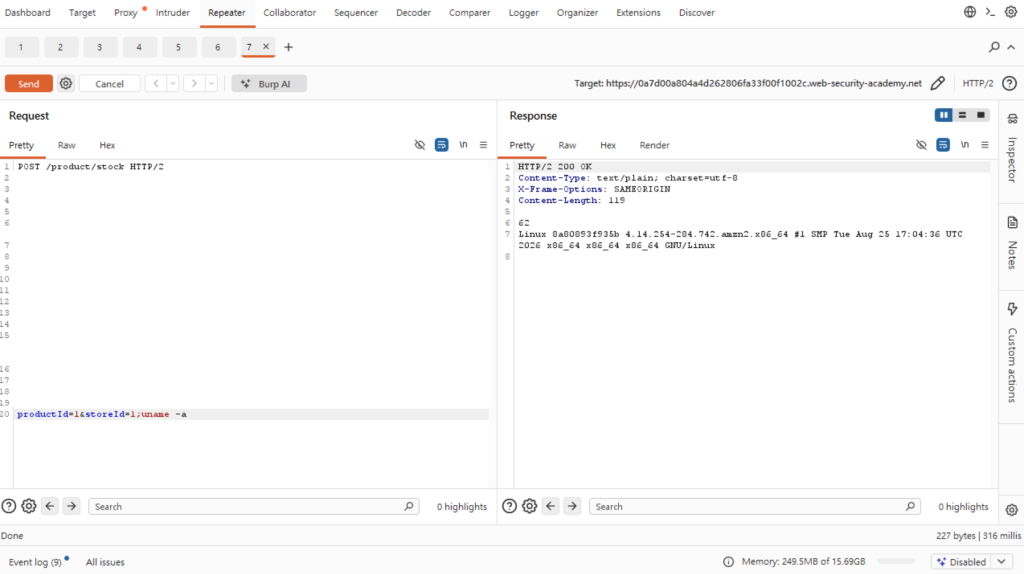Open the Collaborator tab
The height and width of the screenshot is (574, 1024).
[x=289, y=12]
